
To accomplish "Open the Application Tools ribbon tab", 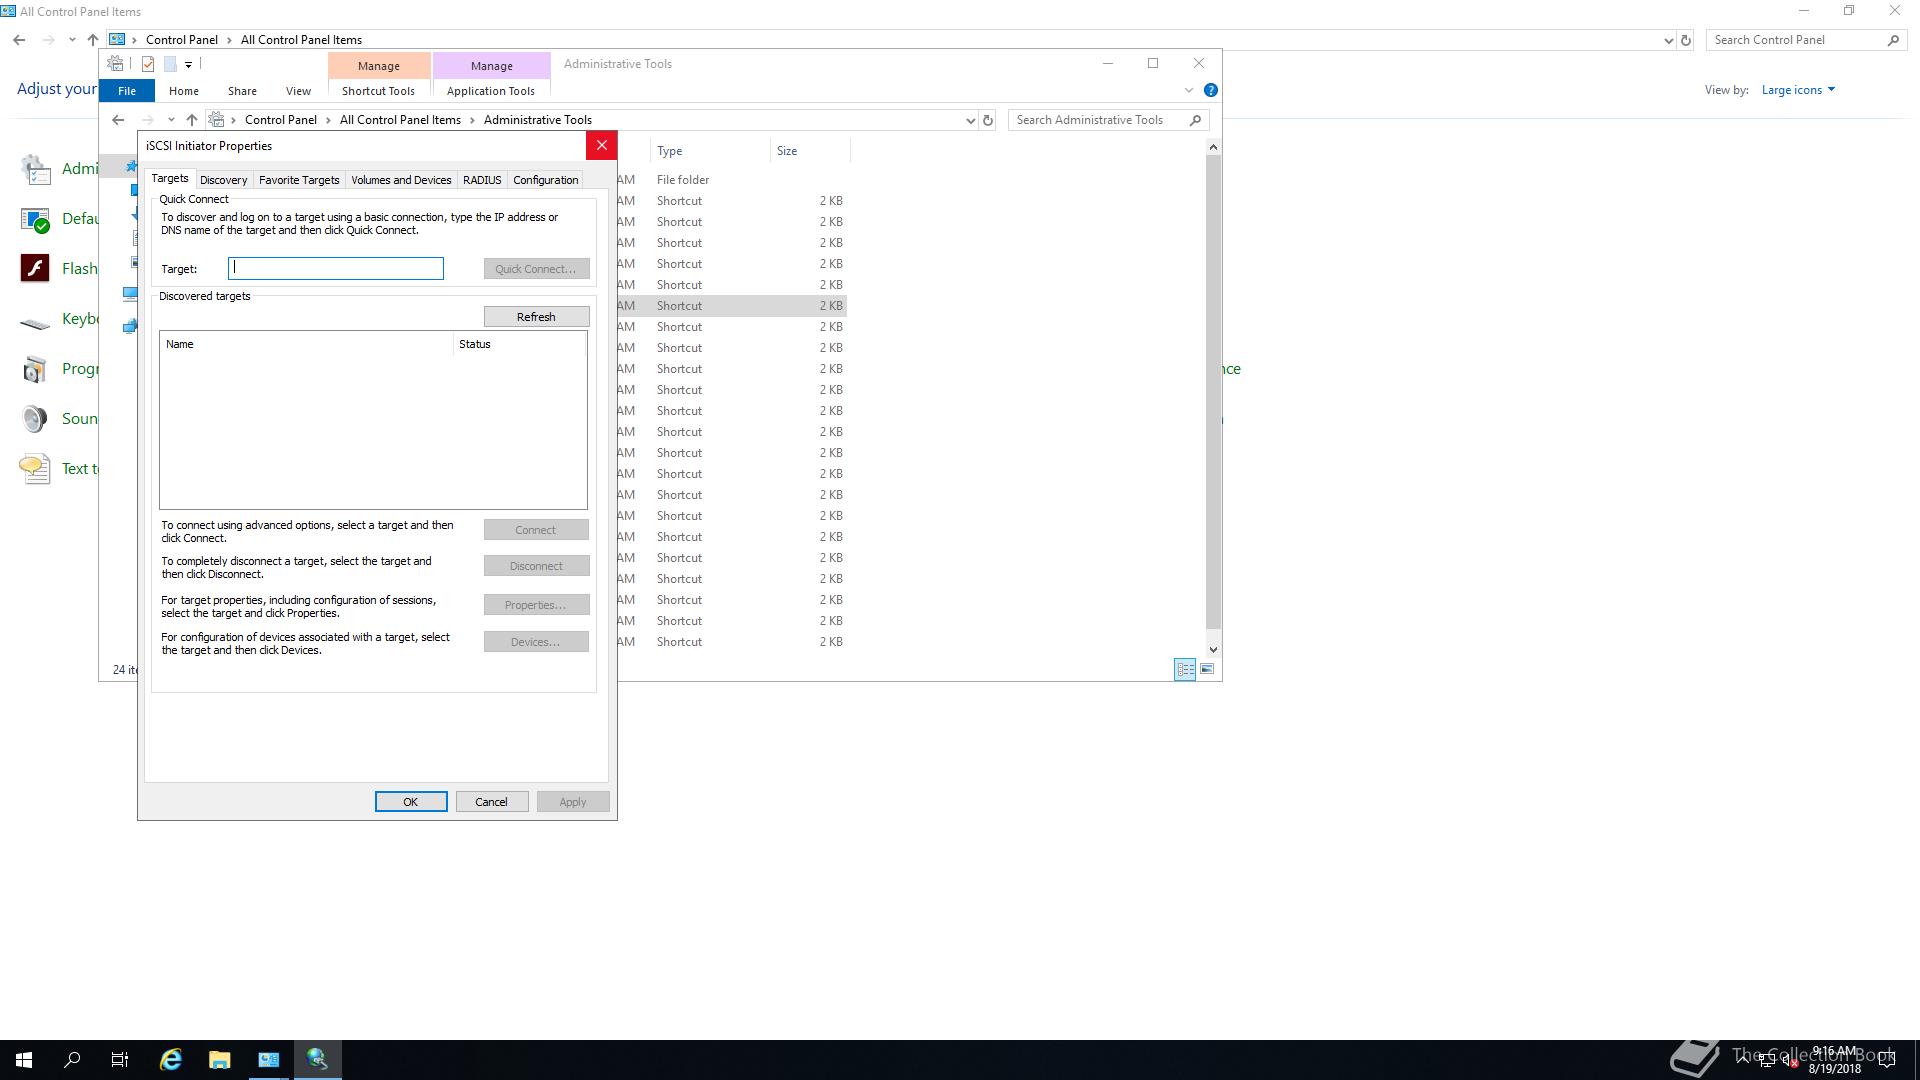I will coord(491,91).
